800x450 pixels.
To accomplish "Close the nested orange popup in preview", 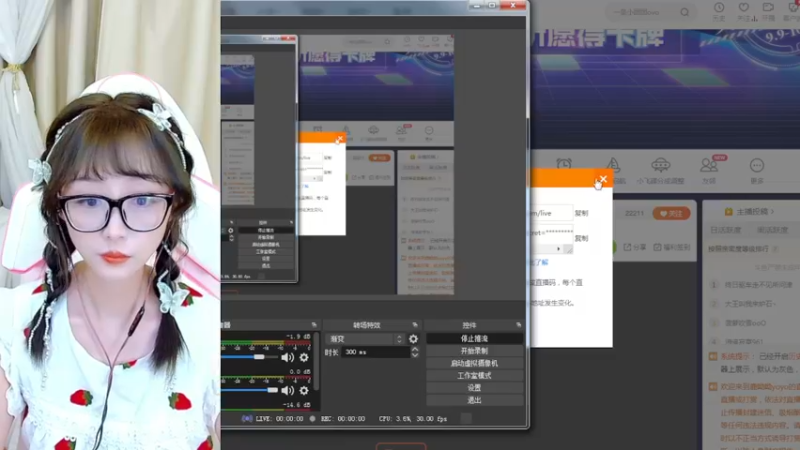I will click(x=340, y=139).
